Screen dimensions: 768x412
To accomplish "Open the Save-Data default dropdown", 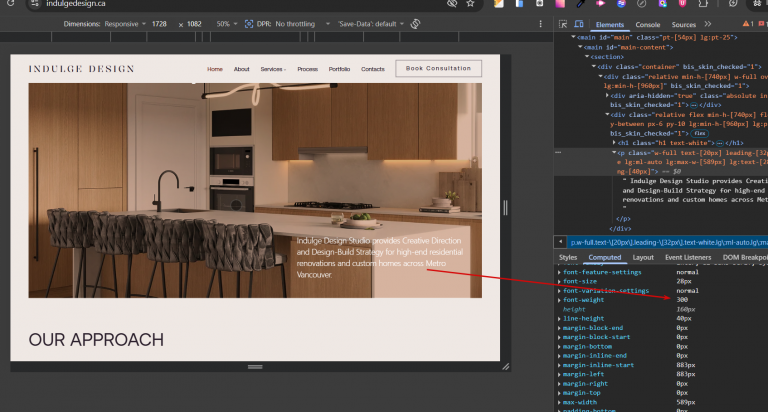I will 371,24.
